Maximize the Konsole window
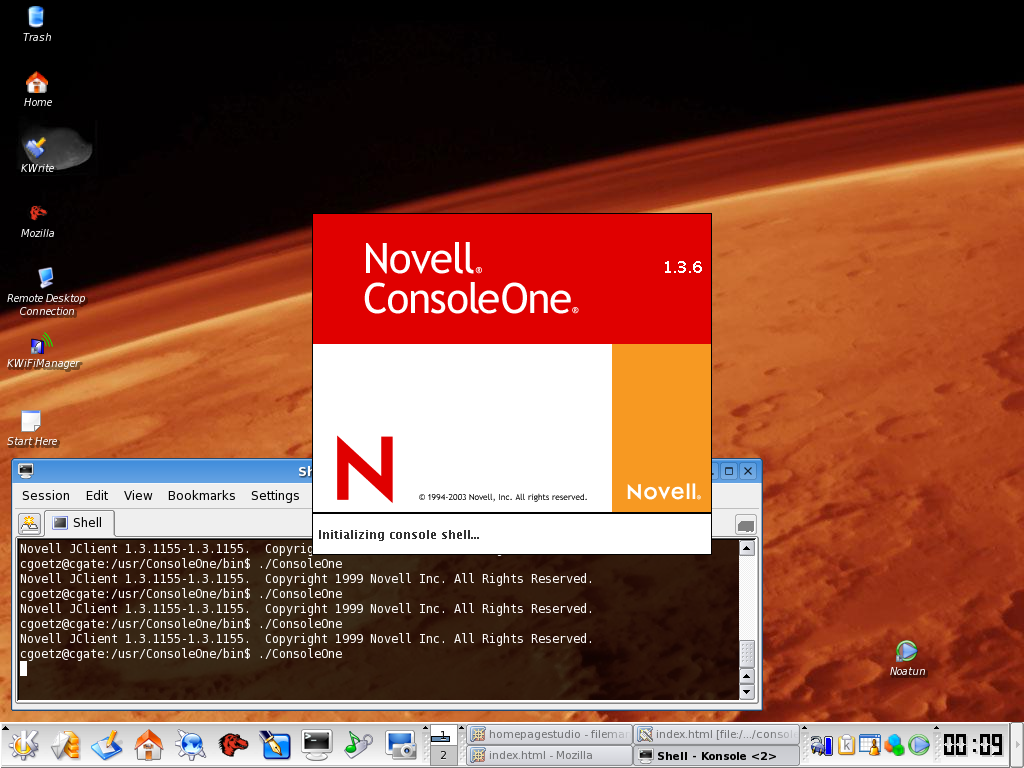1024x768 pixels. [x=729, y=471]
